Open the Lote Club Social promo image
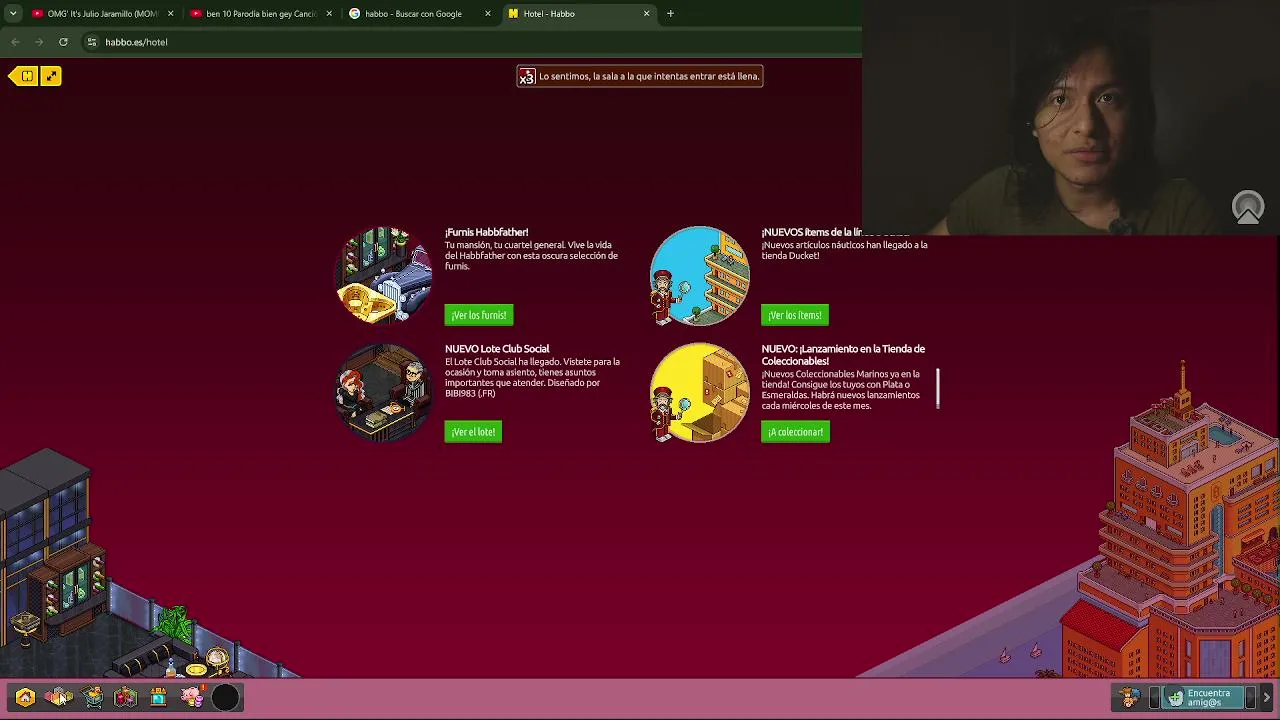The width and height of the screenshot is (1280, 720). coord(384,393)
